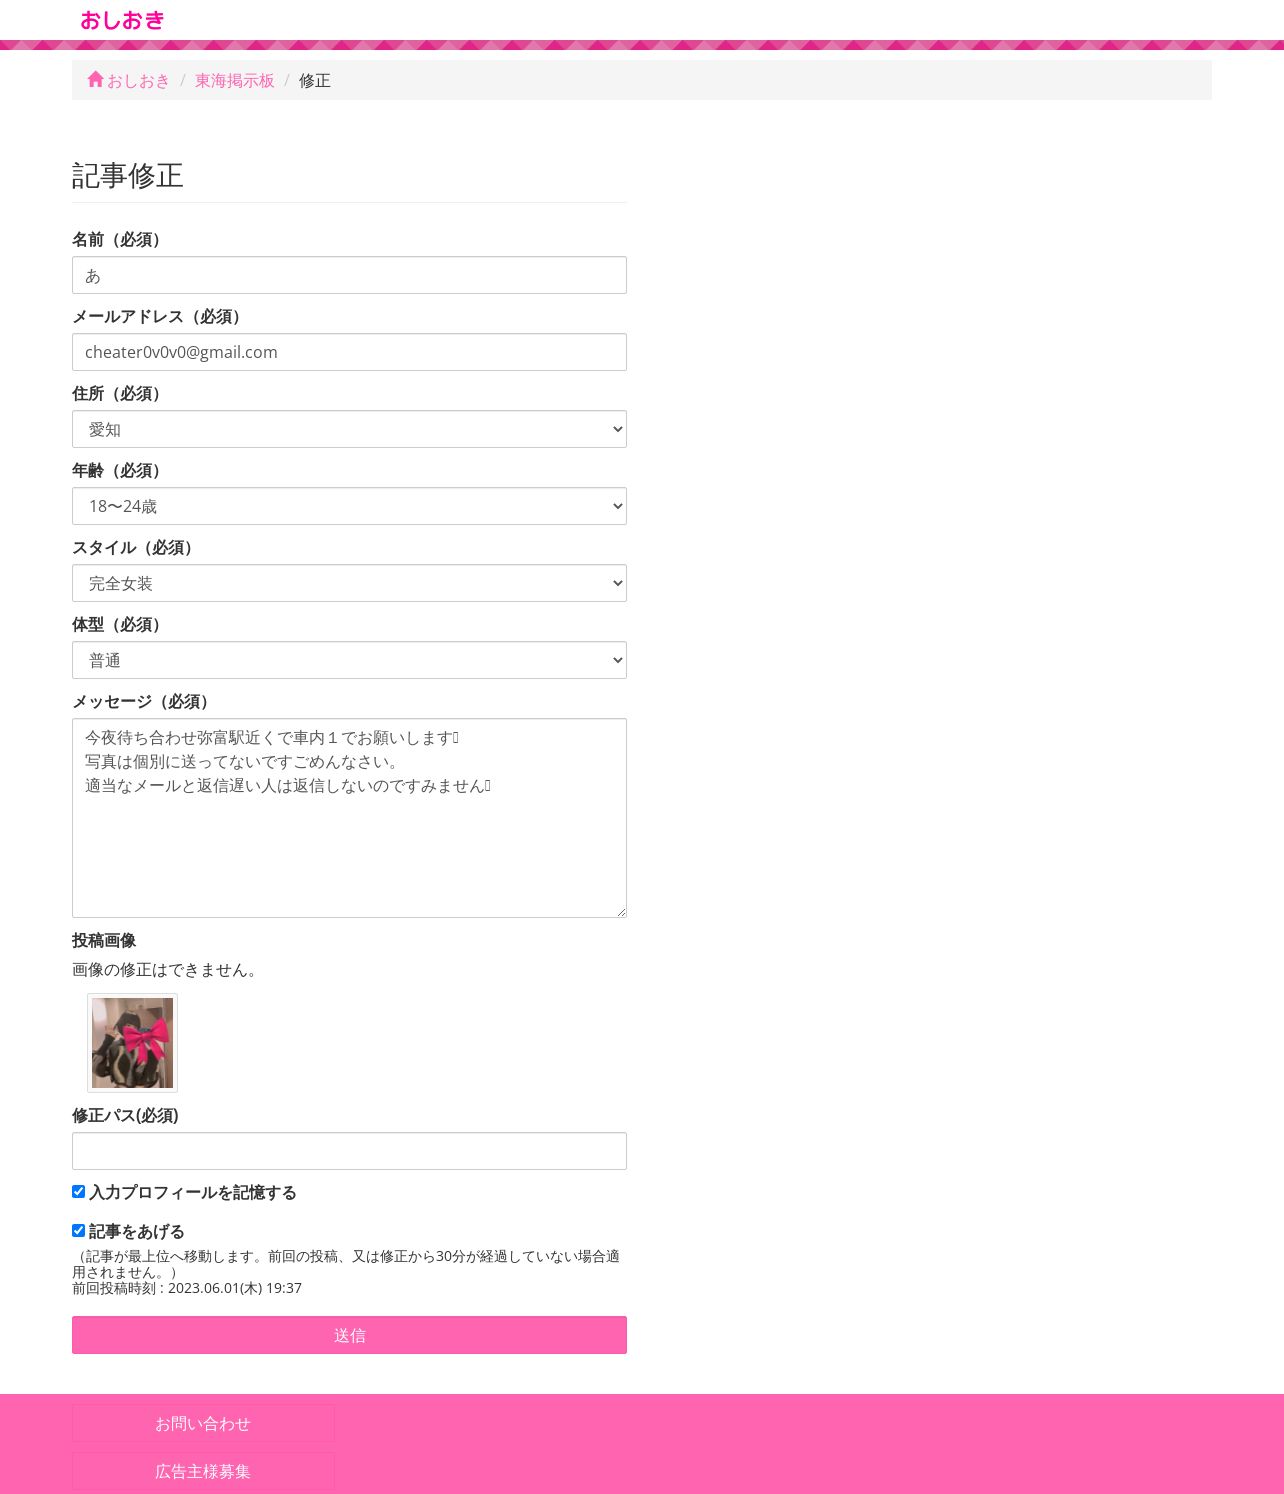Click the おしおき breadcrumb text link
This screenshot has height=1494, width=1284.
click(x=139, y=80)
